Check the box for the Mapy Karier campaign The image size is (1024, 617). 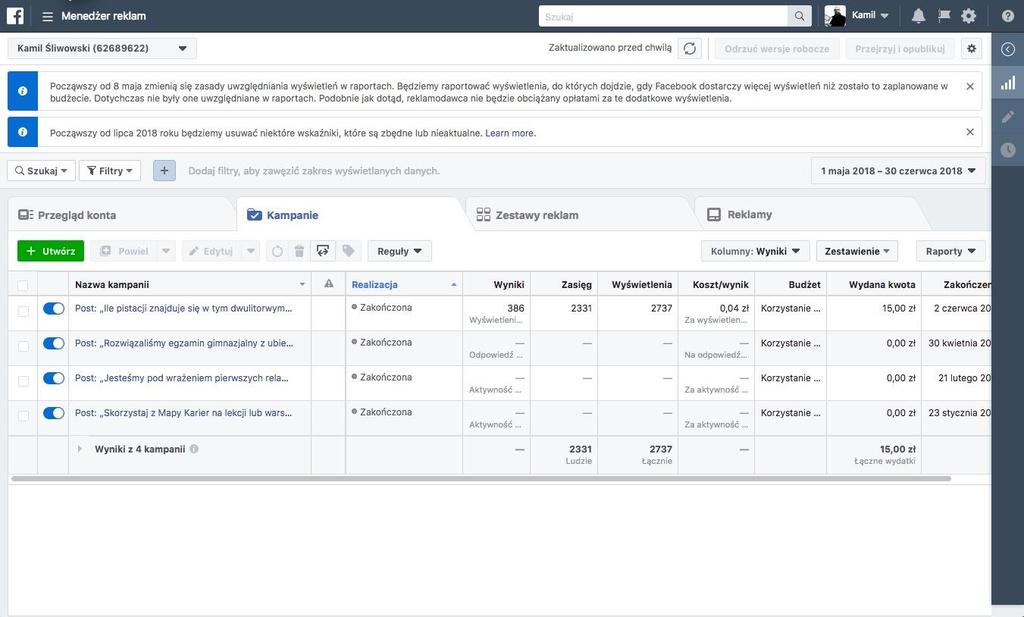[x=23, y=415]
